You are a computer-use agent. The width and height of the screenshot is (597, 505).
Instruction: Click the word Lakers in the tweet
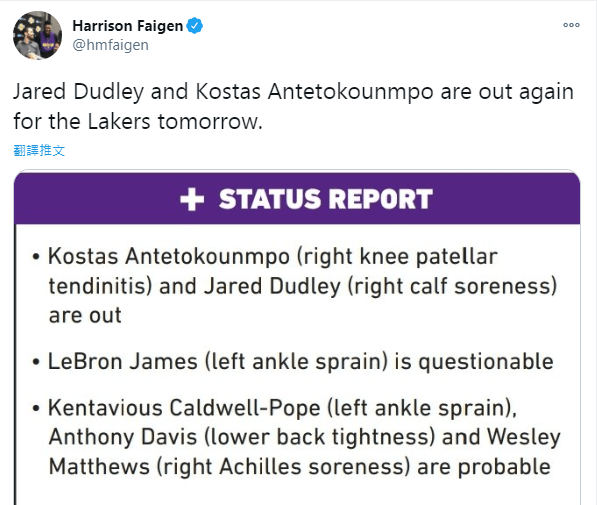pos(119,121)
